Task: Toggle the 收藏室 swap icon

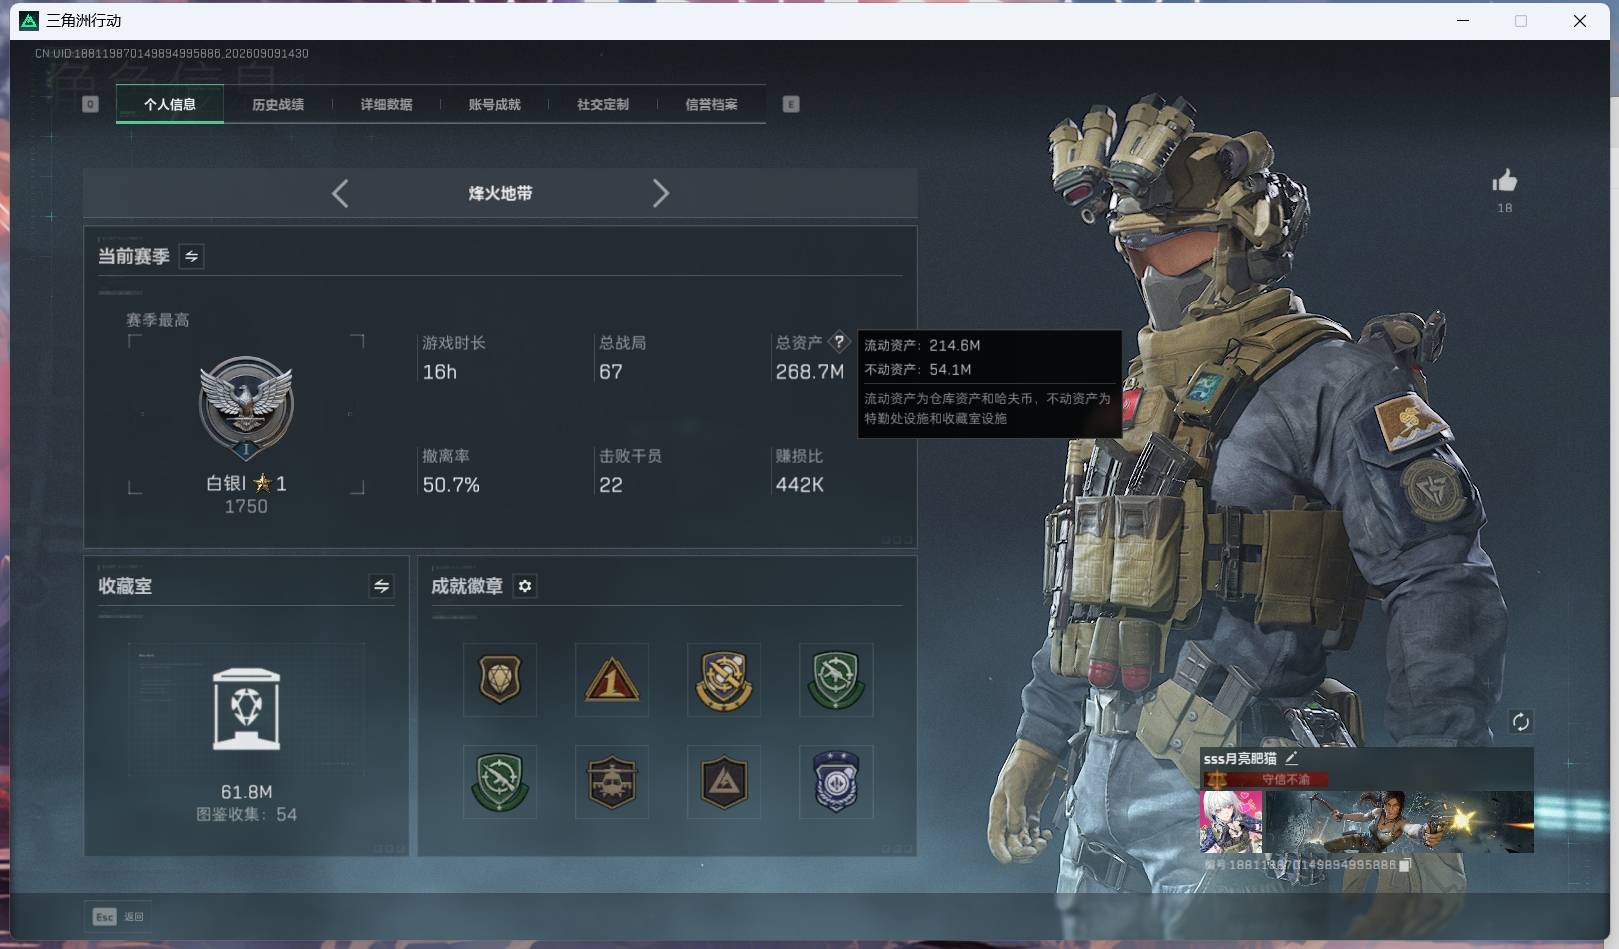Action: [381, 586]
